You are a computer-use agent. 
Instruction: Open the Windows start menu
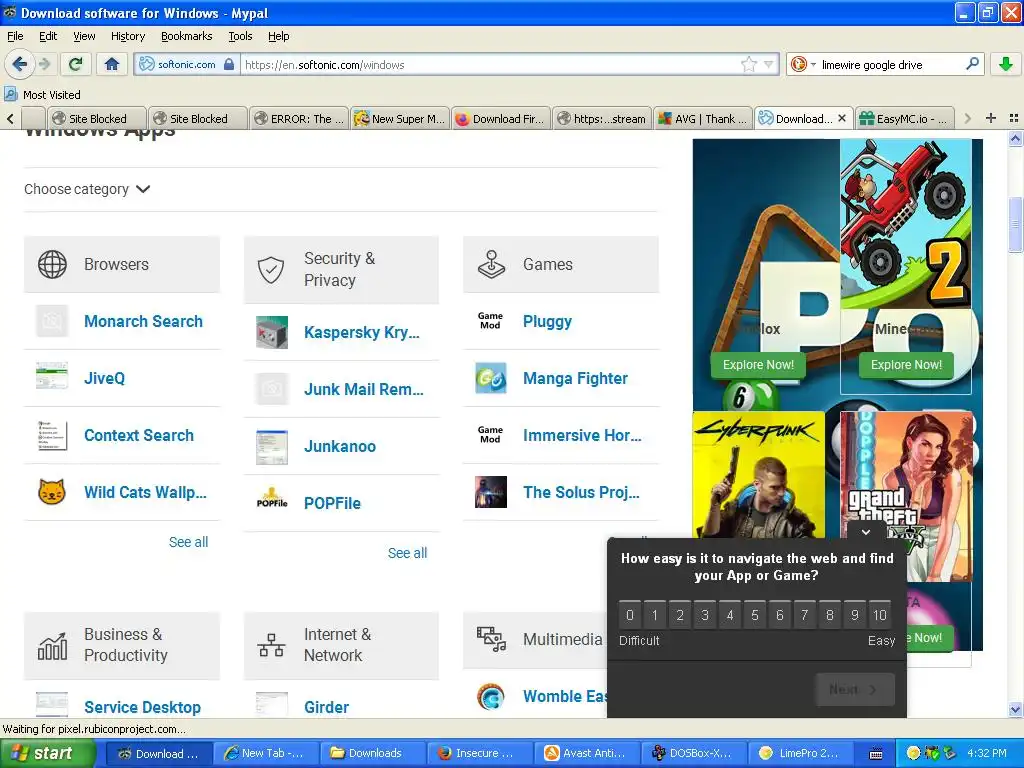(47, 753)
